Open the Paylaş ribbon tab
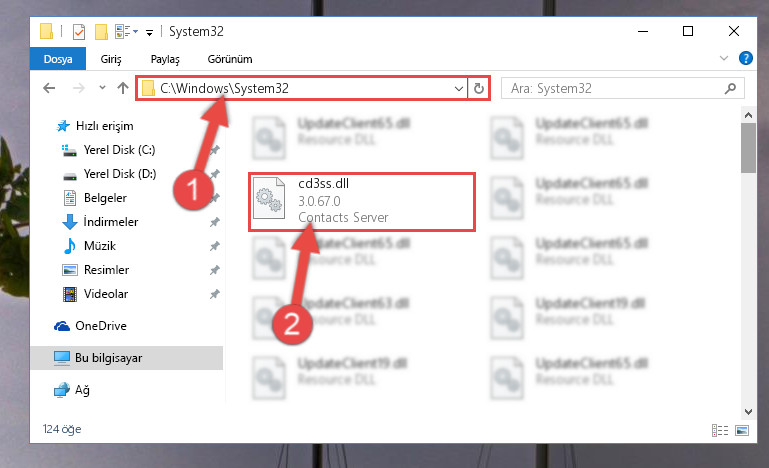This screenshot has width=769, height=468. click(x=165, y=59)
